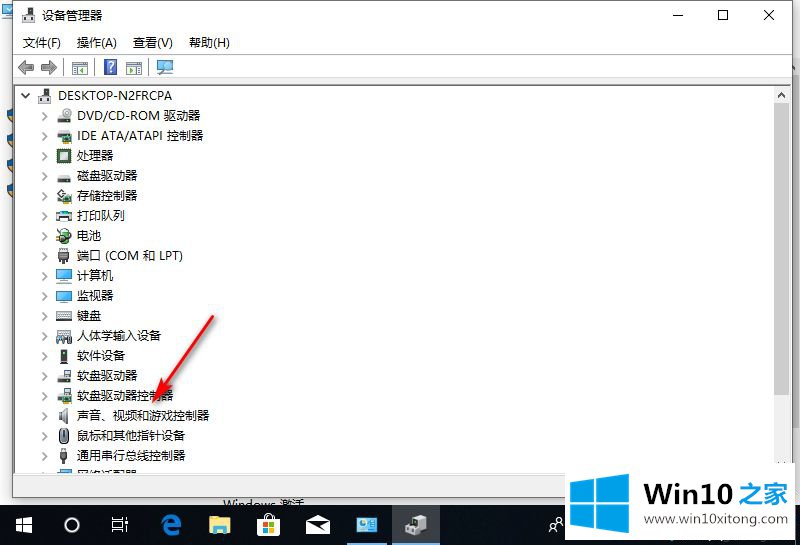Click the show/hide console tree toolbar icon
This screenshot has height=545, width=800.
[x=80, y=67]
